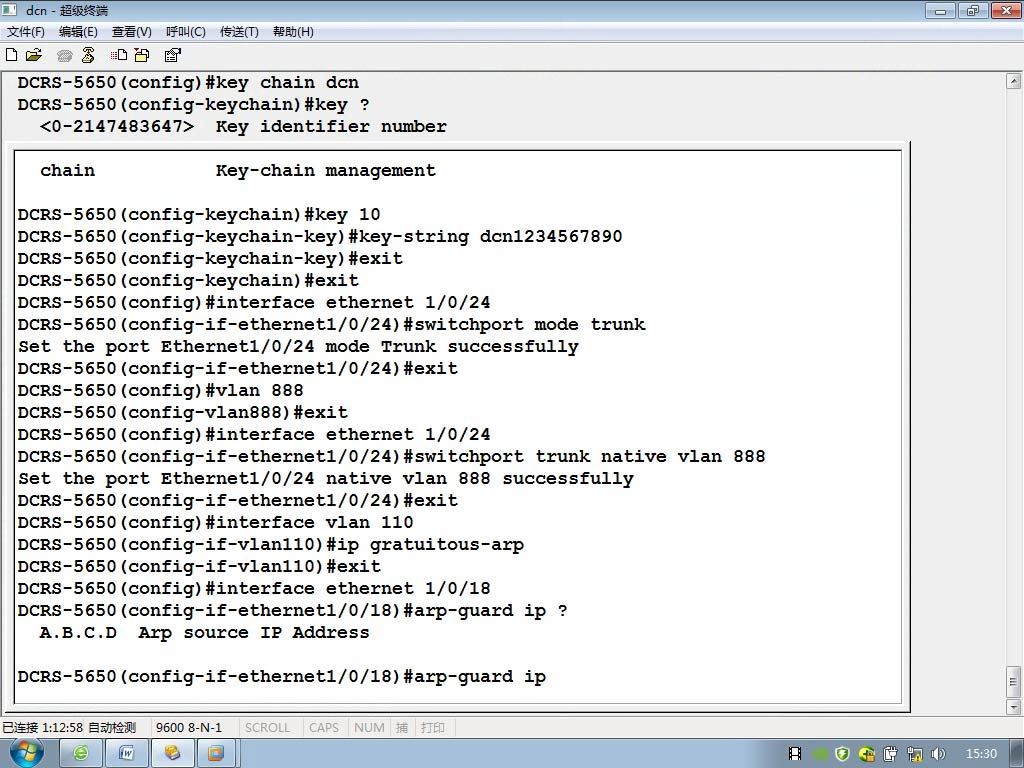
Task: Click the 捕 status indicator
Action: 402,728
